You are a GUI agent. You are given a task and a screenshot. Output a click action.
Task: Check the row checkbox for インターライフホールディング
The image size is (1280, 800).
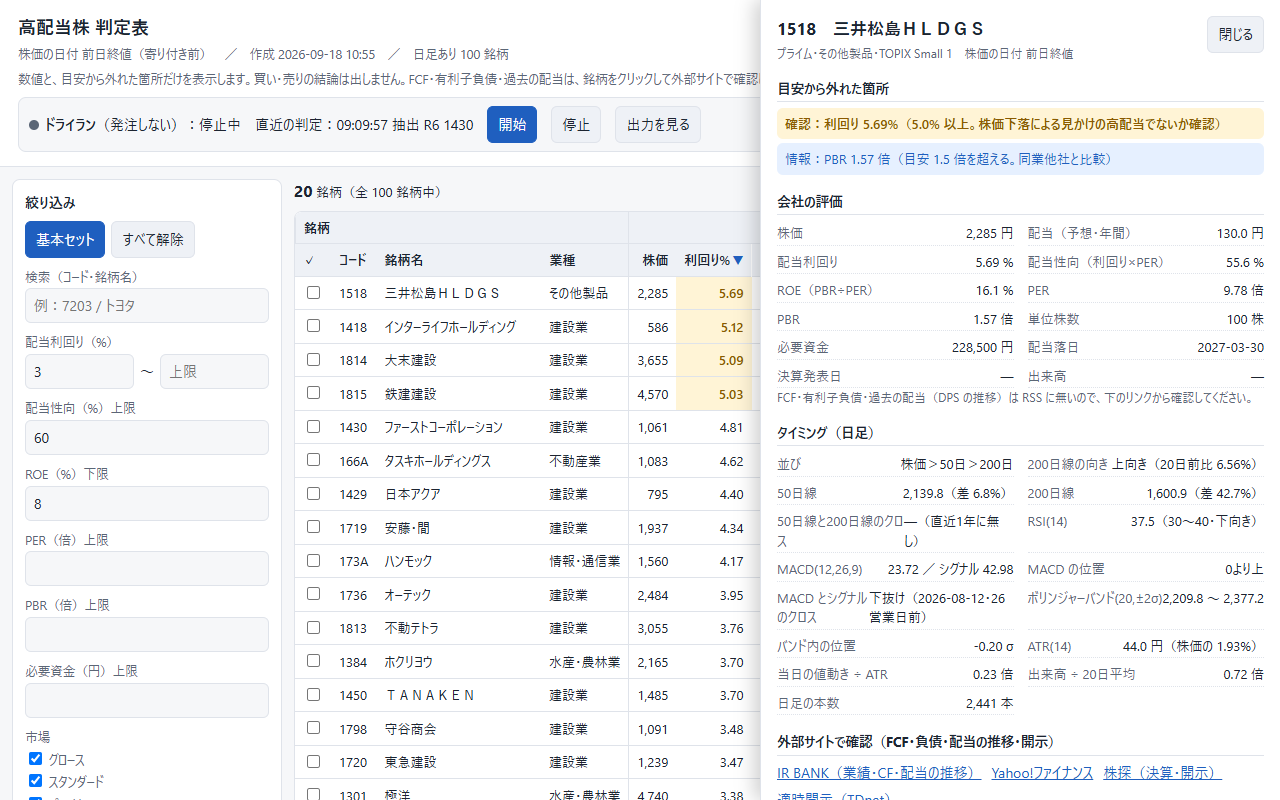tap(313, 326)
